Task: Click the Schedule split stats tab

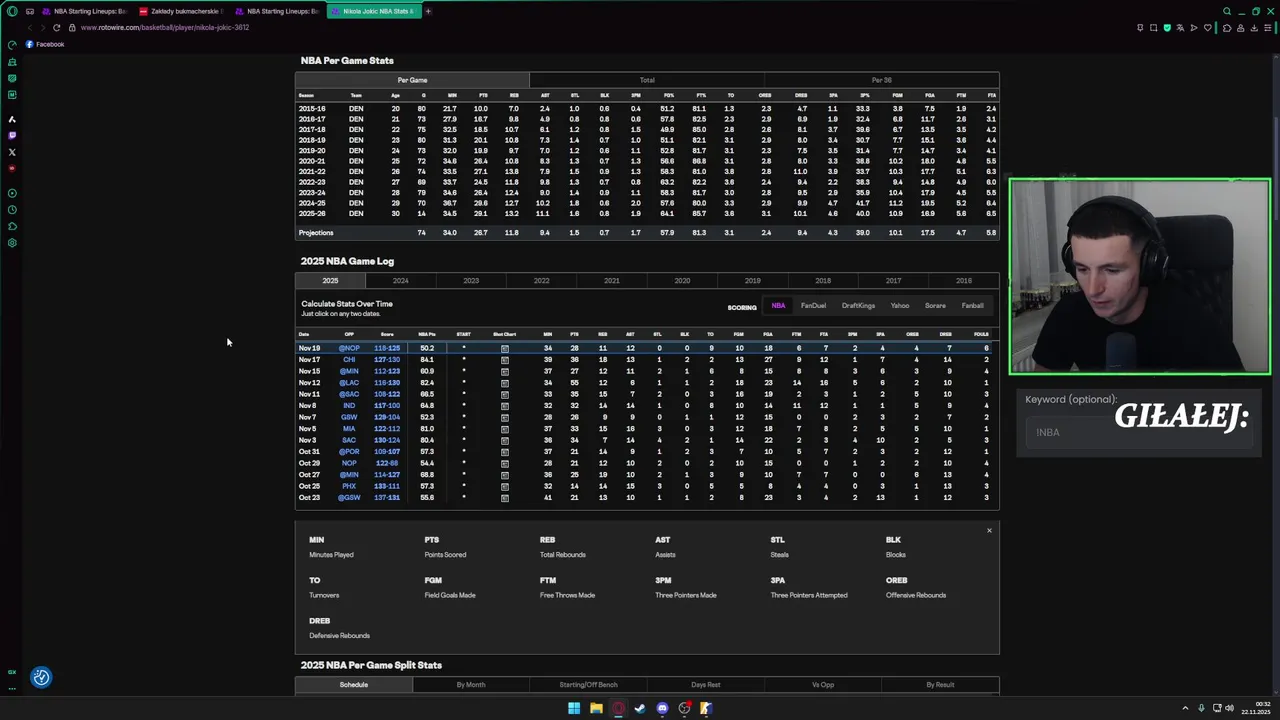Action: click(354, 685)
